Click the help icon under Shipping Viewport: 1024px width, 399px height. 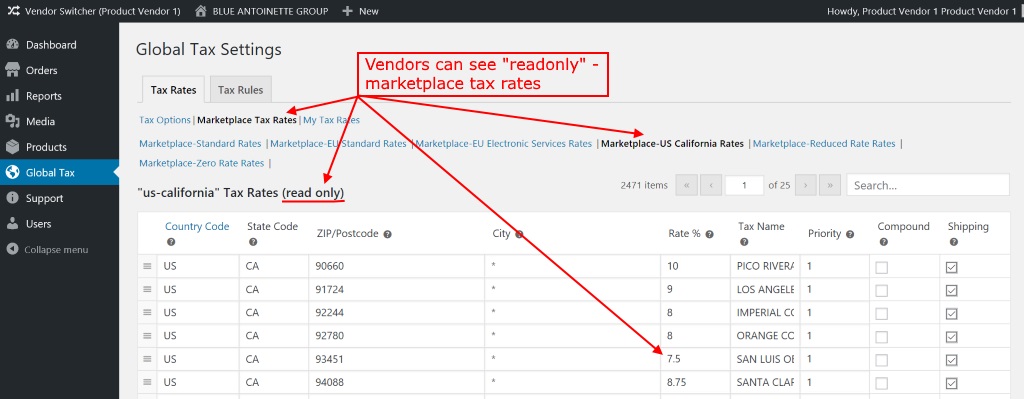(953, 242)
